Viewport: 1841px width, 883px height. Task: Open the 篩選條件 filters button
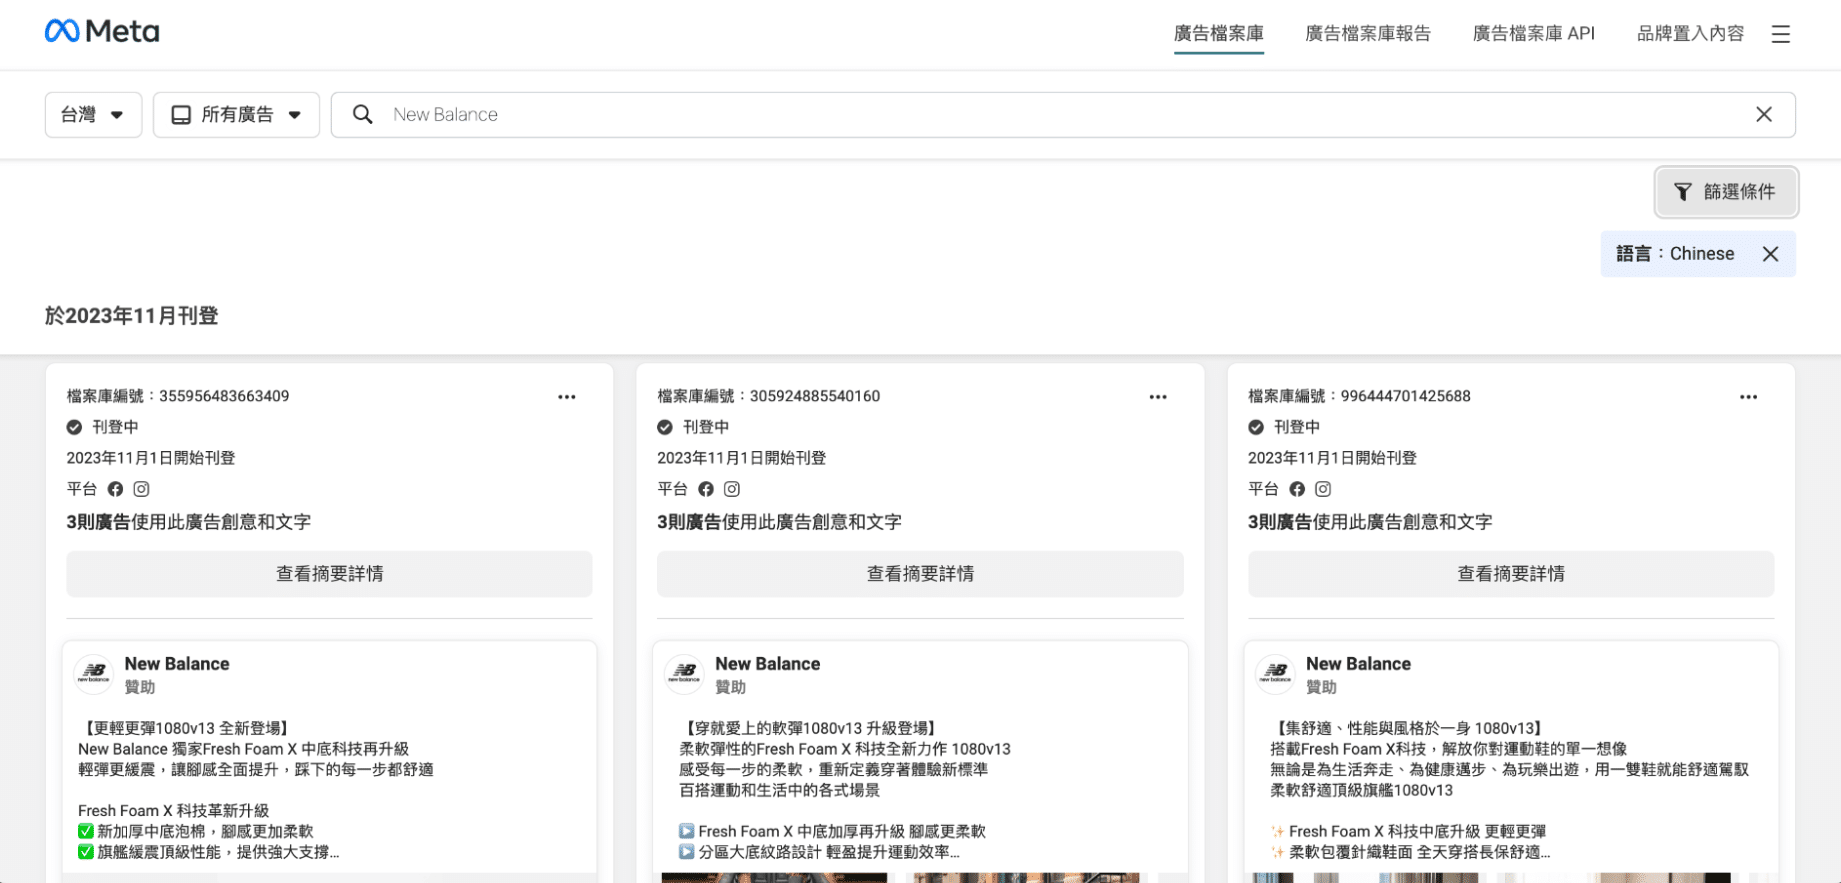point(1726,192)
